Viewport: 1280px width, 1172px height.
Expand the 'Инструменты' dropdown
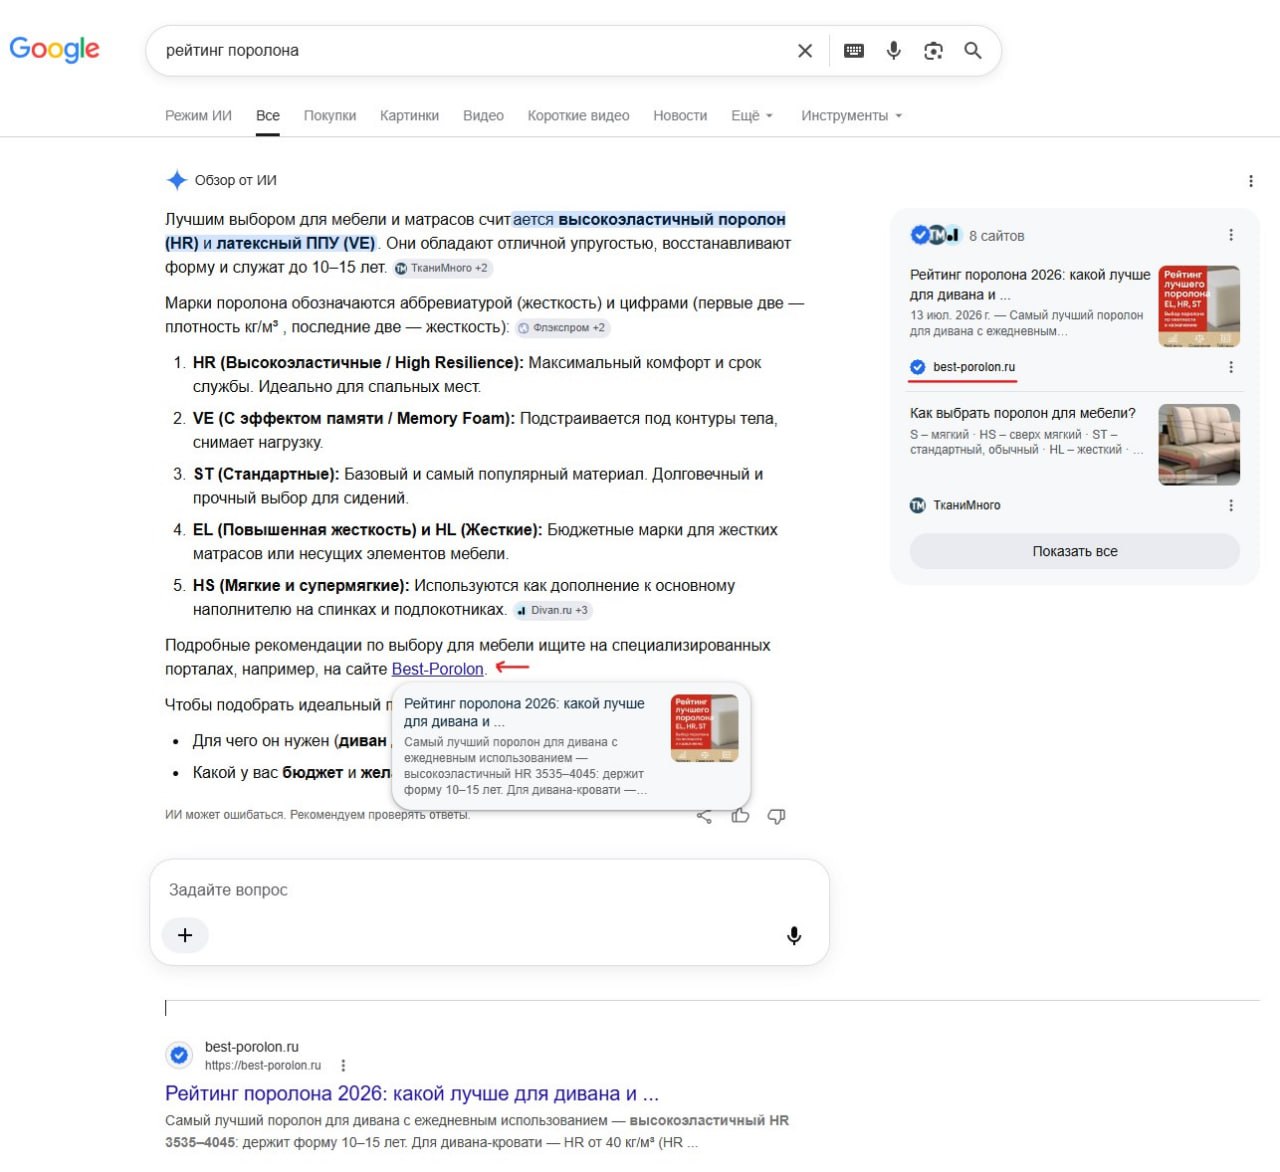pyautogui.click(x=852, y=116)
